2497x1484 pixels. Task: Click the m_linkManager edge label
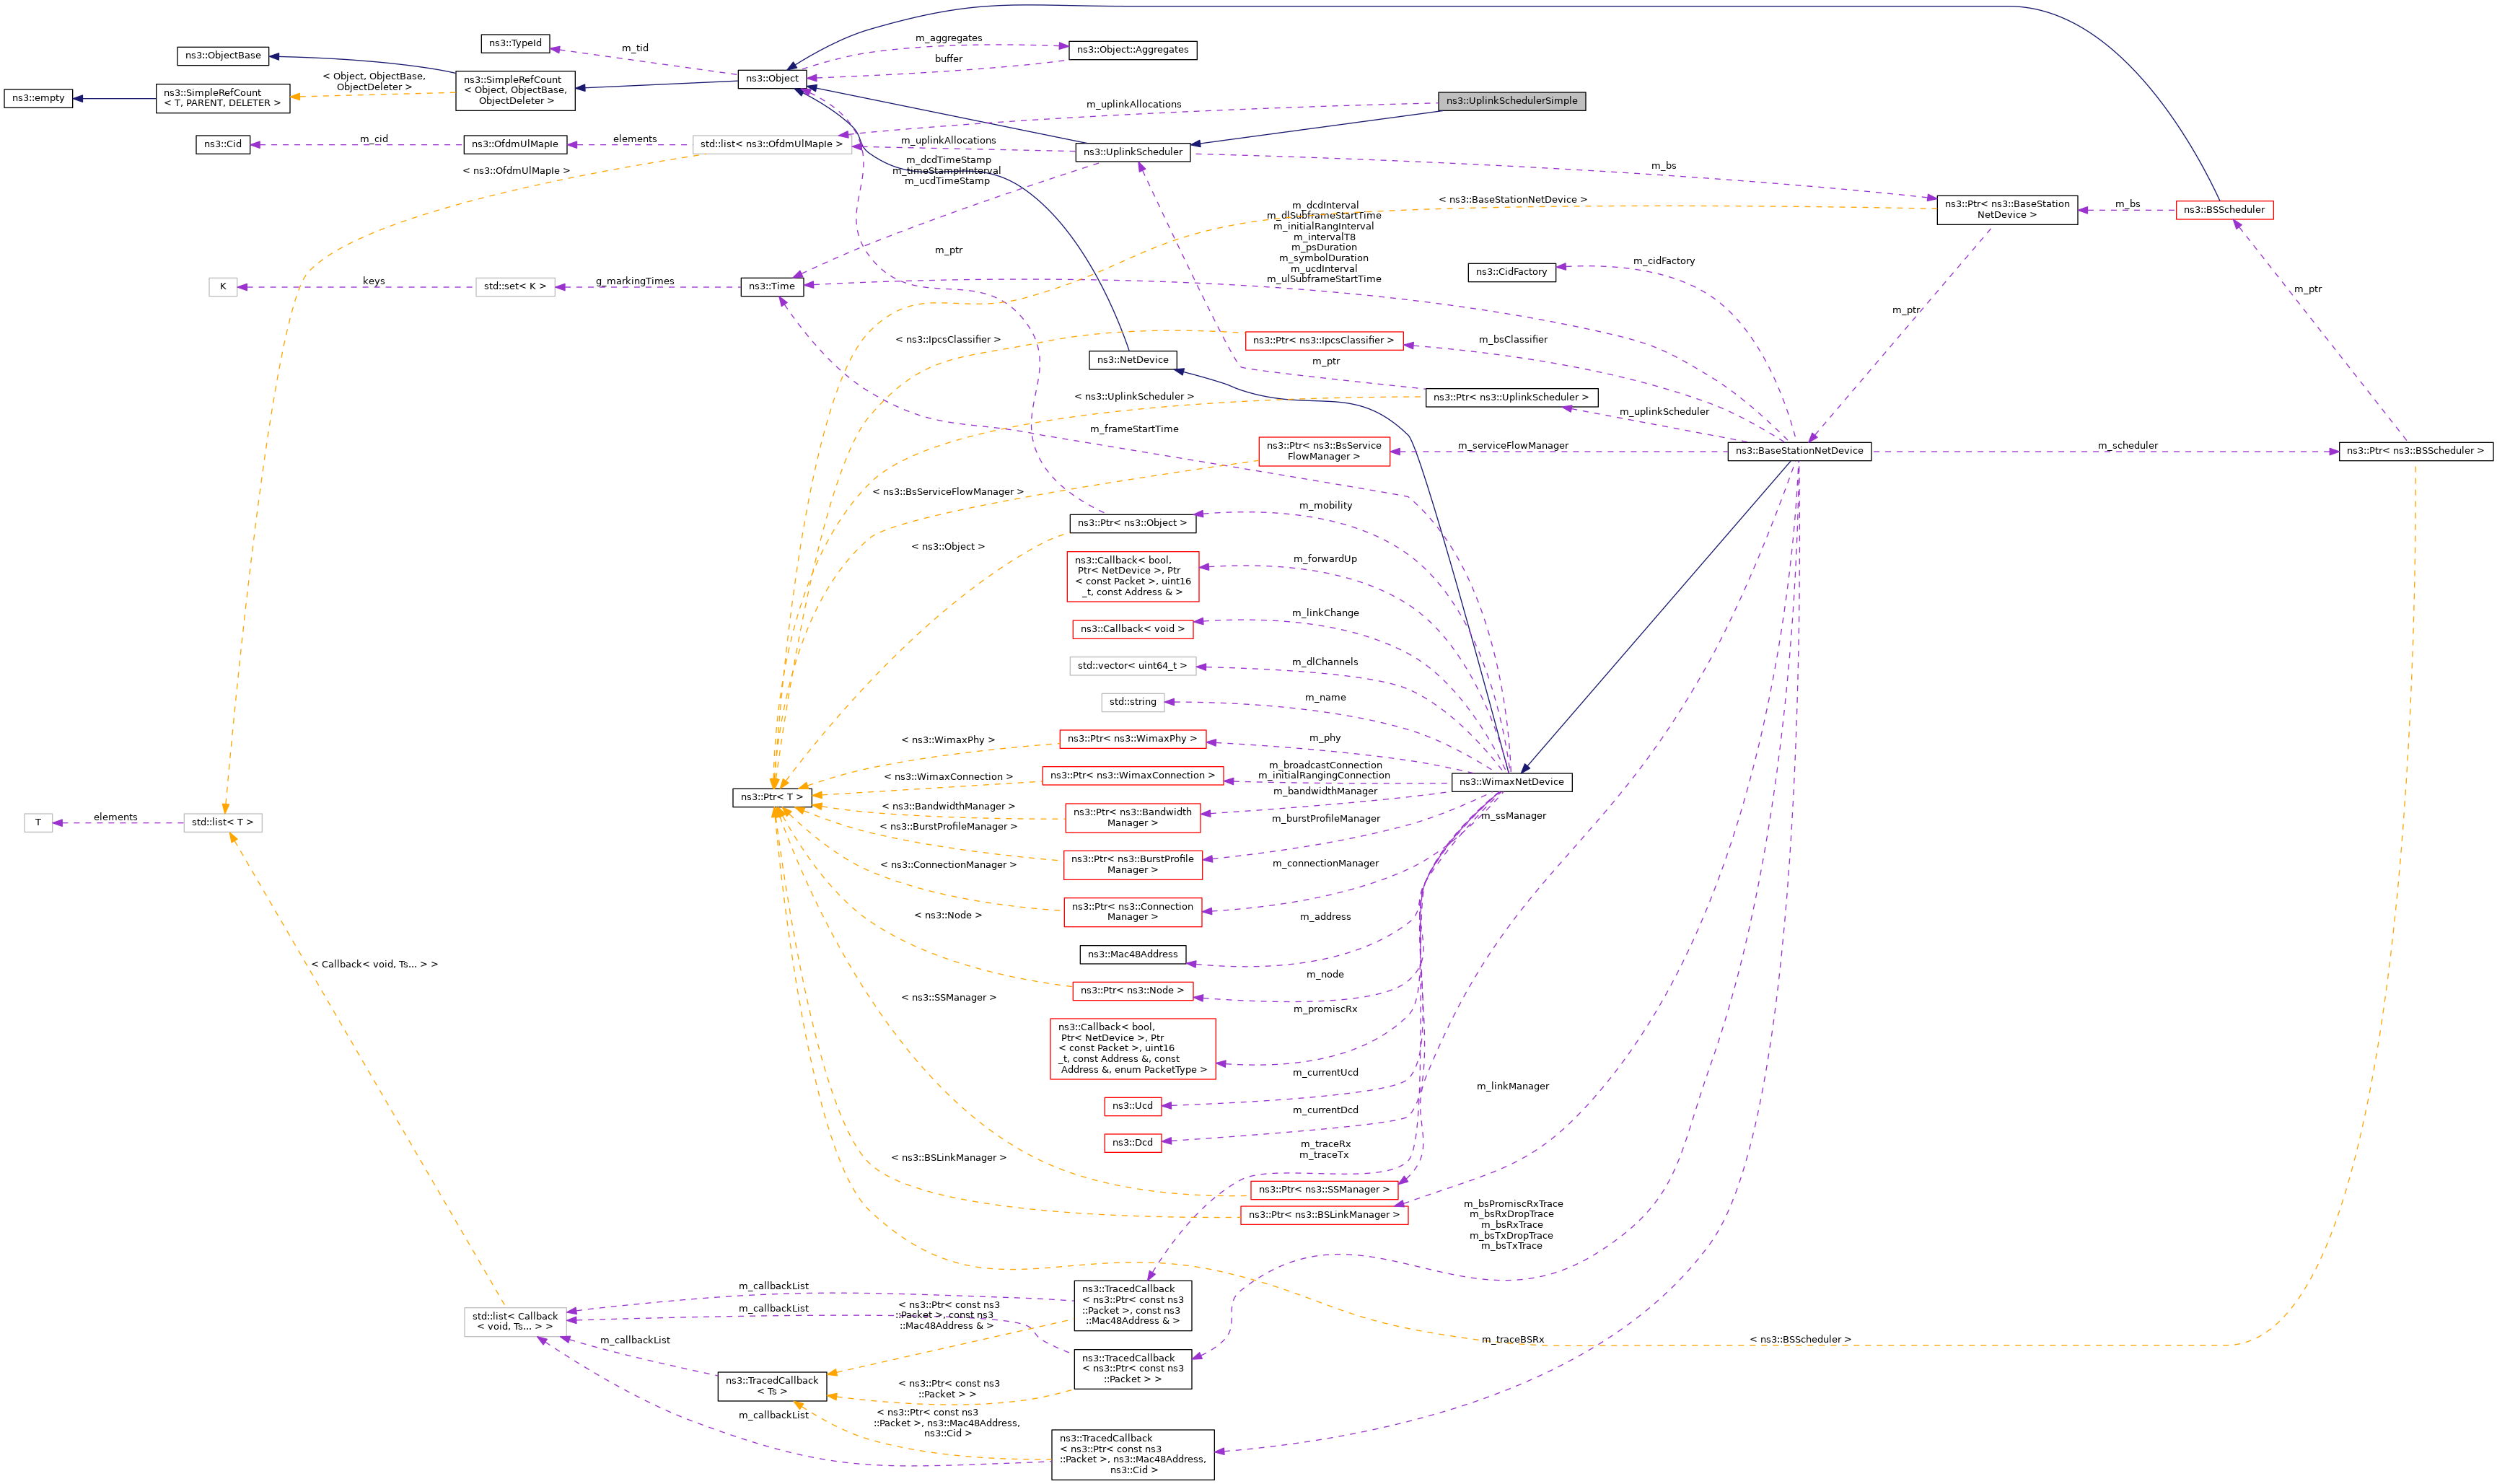[1512, 1086]
